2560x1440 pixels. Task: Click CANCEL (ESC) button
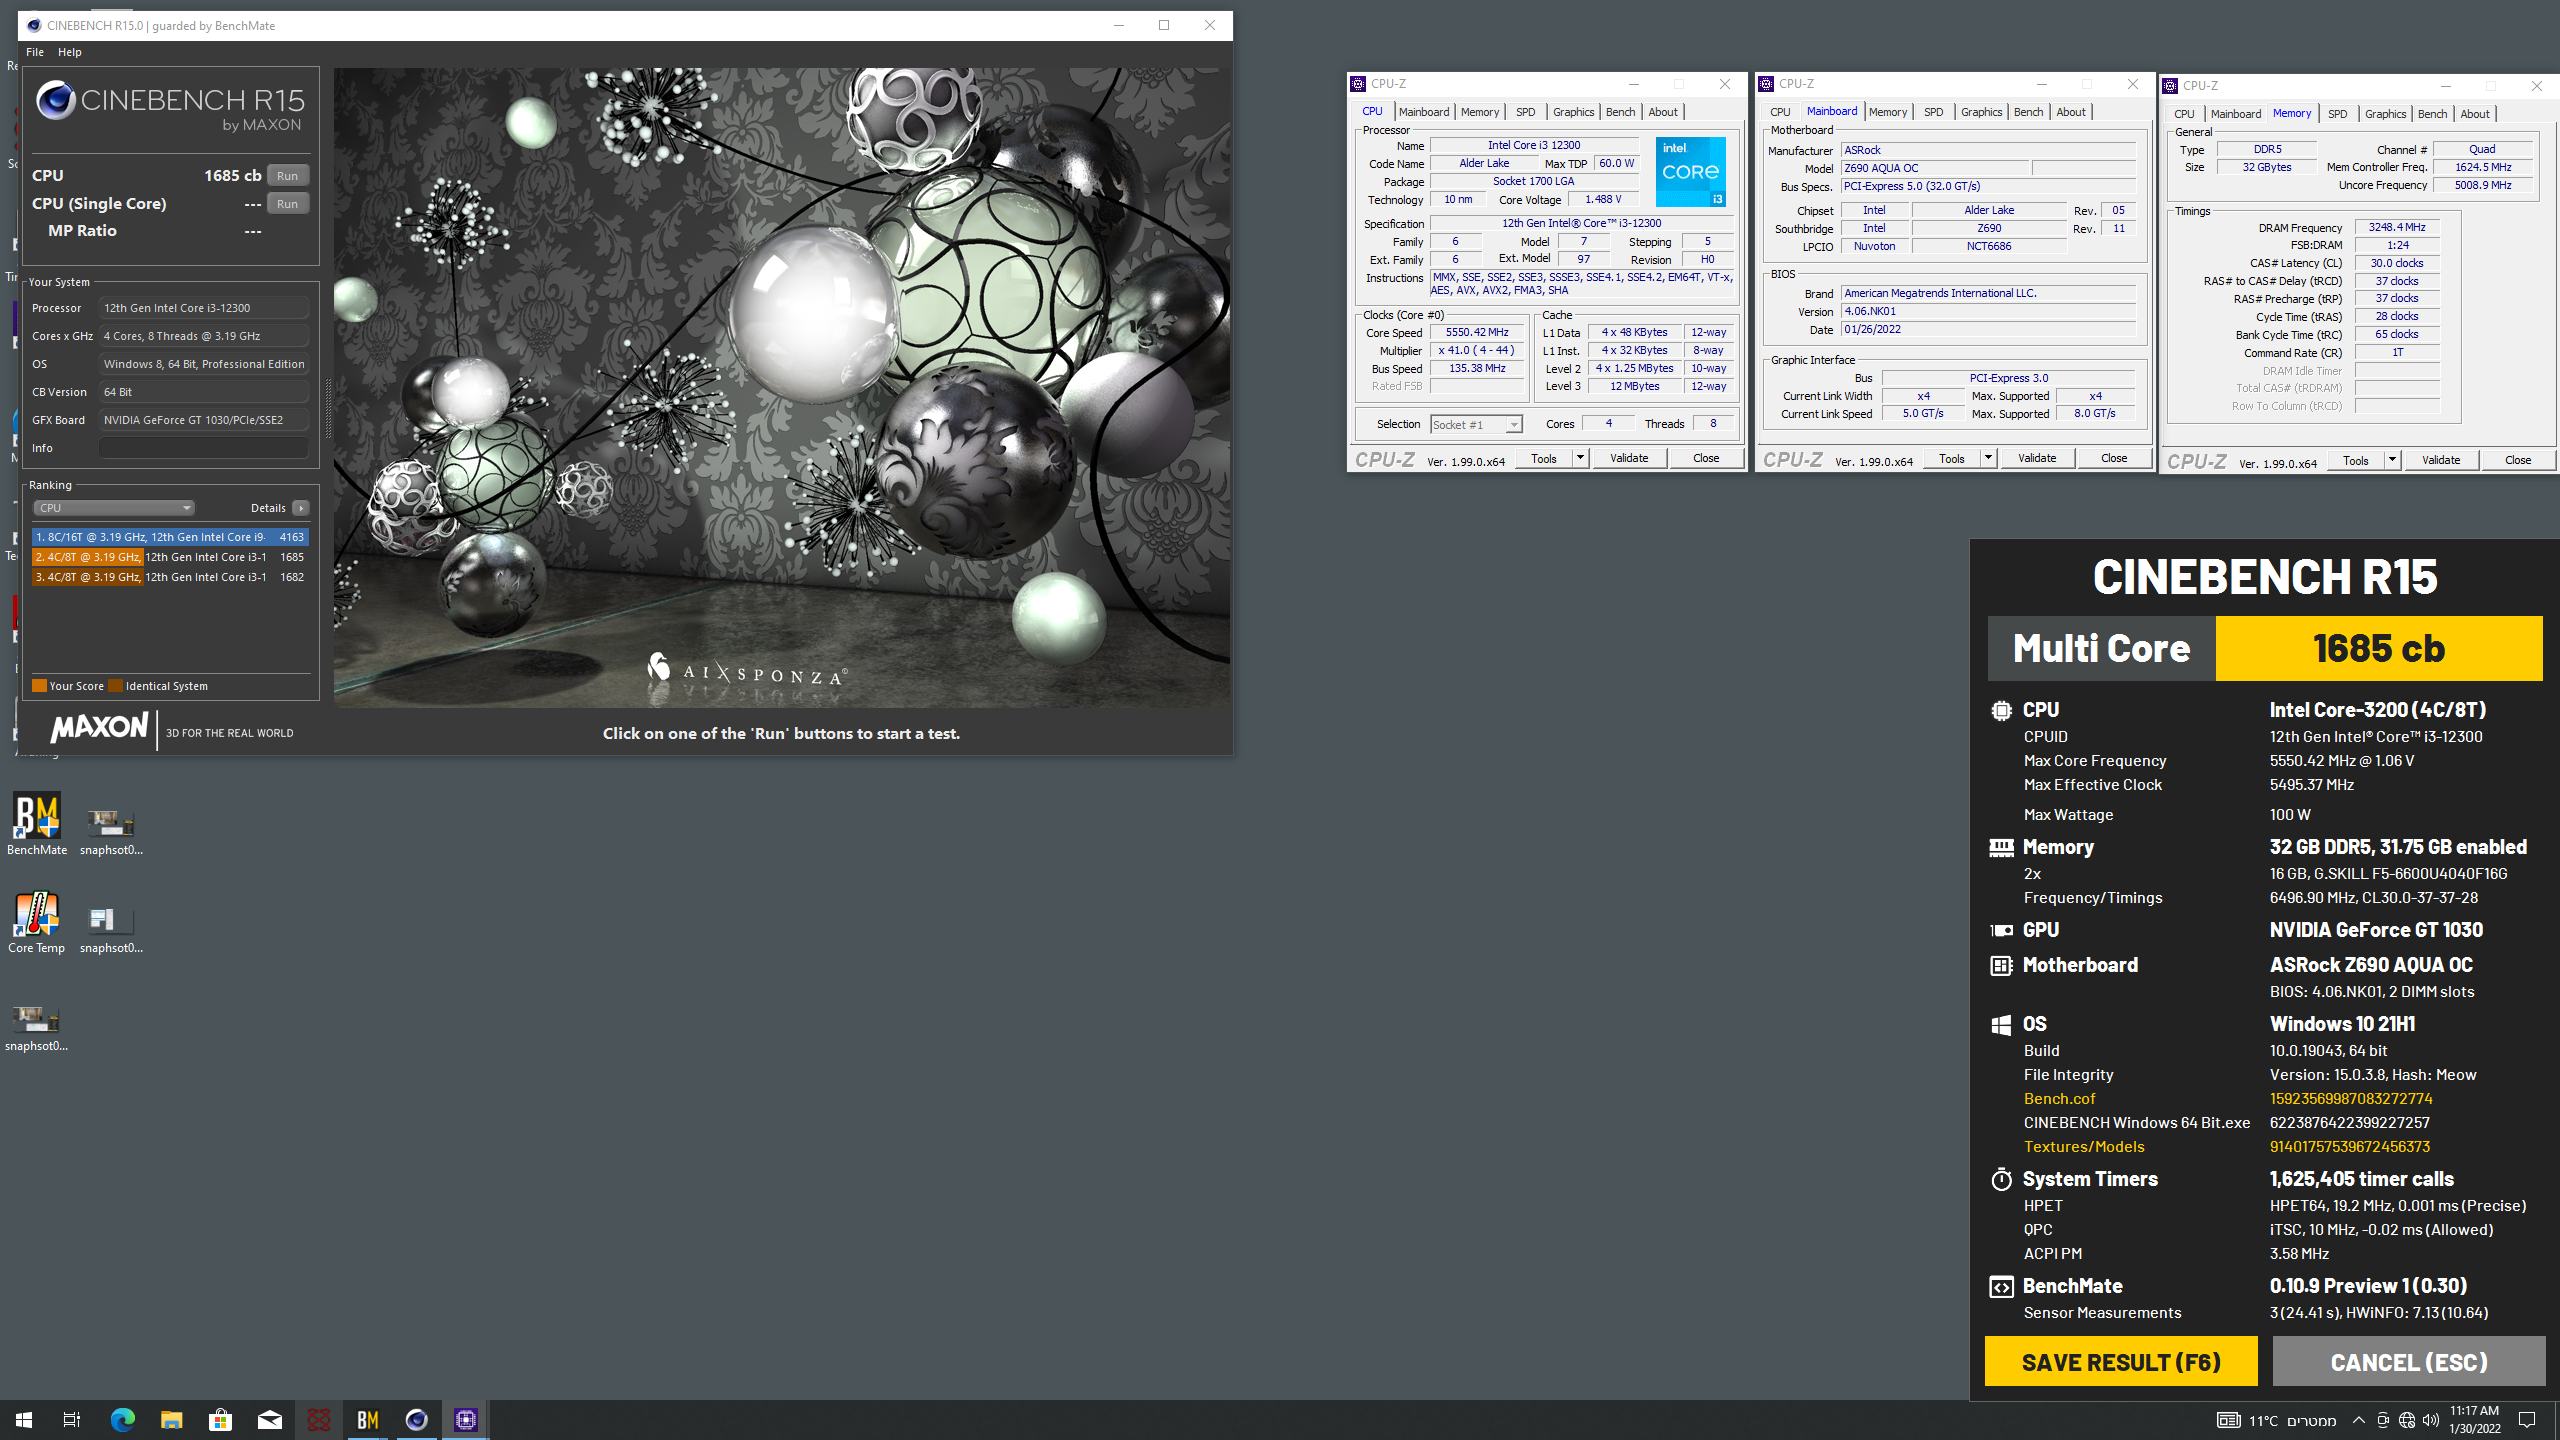click(2408, 1362)
